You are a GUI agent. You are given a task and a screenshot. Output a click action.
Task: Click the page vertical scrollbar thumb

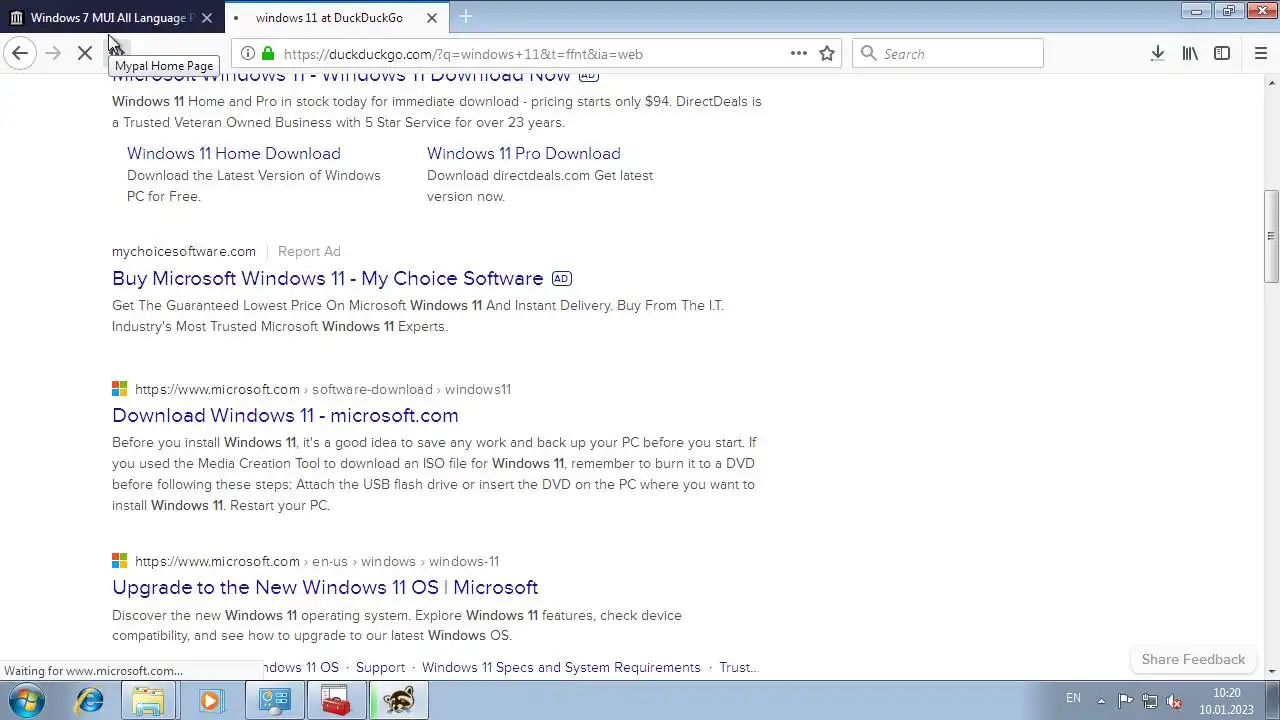point(1271,236)
